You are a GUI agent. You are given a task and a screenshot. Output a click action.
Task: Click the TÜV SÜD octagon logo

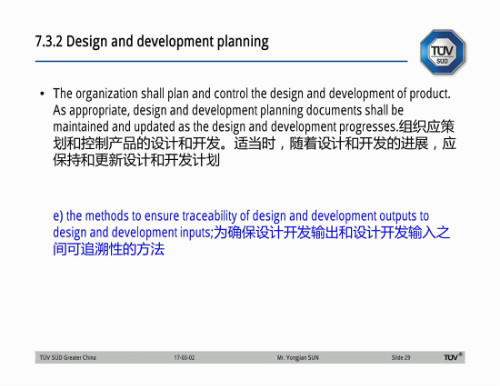(x=443, y=52)
